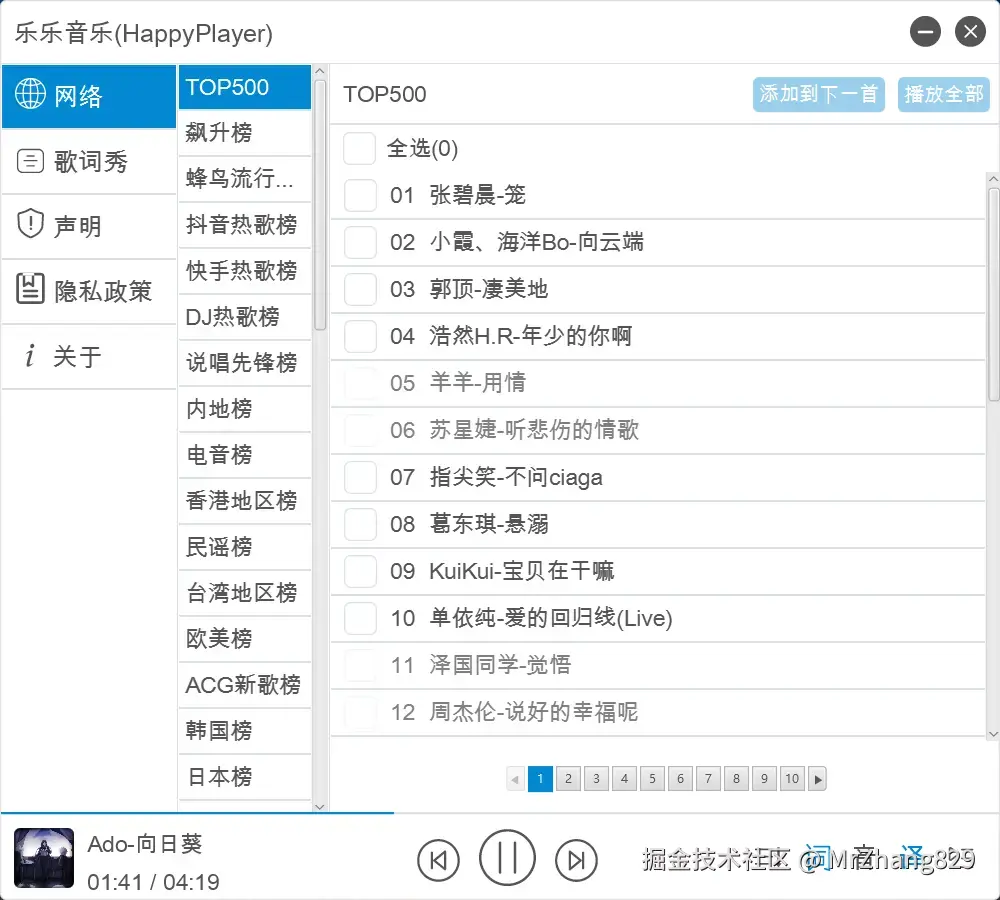Image resolution: width=1000 pixels, height=900 pixels.
Task: Open the 关于 info entry
Action: pyautogui.click(x=89, y=356)
